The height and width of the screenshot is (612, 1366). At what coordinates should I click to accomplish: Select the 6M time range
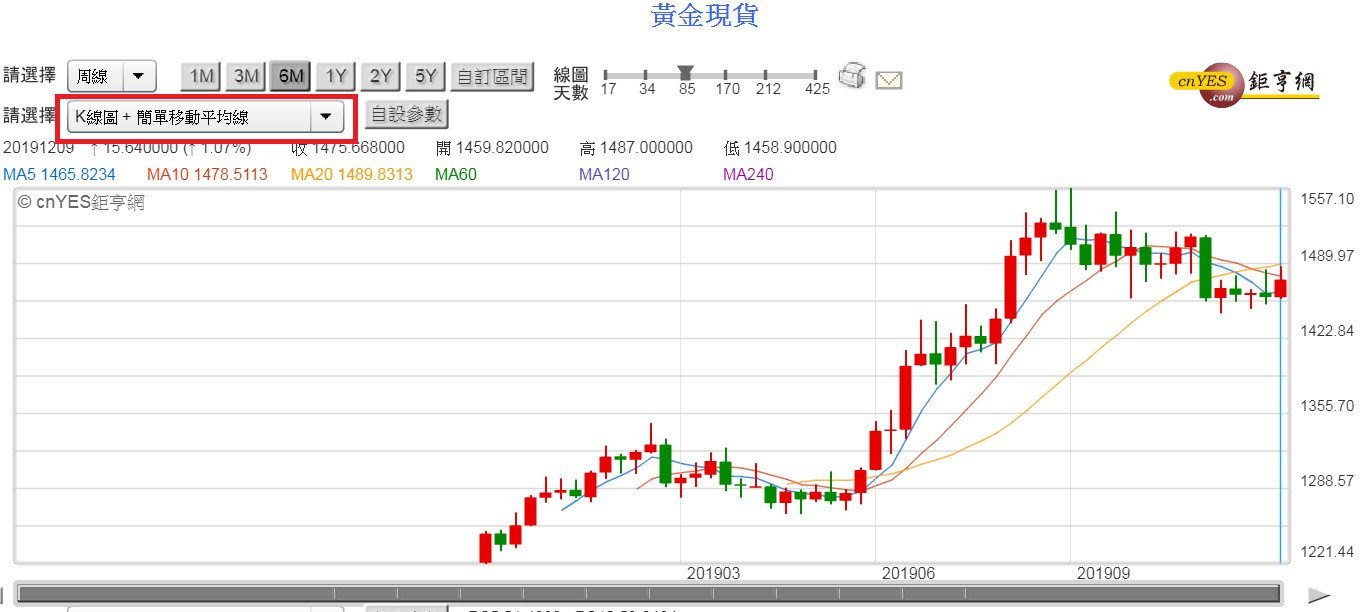[x=291, y=76]
